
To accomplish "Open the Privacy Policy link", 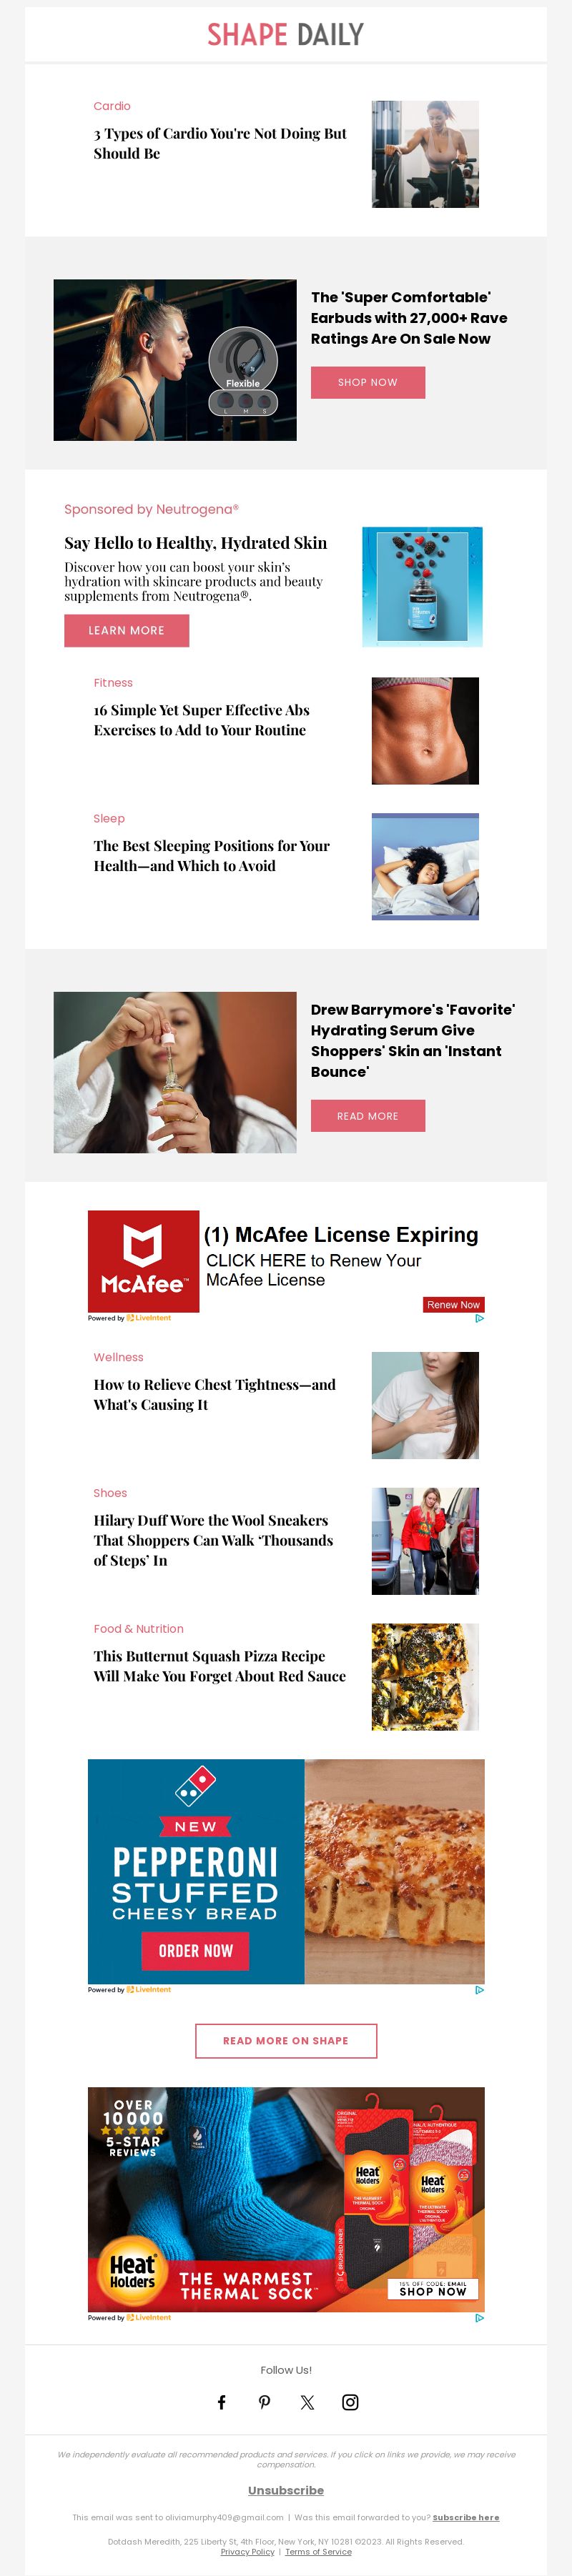I will pos(247,2551).
